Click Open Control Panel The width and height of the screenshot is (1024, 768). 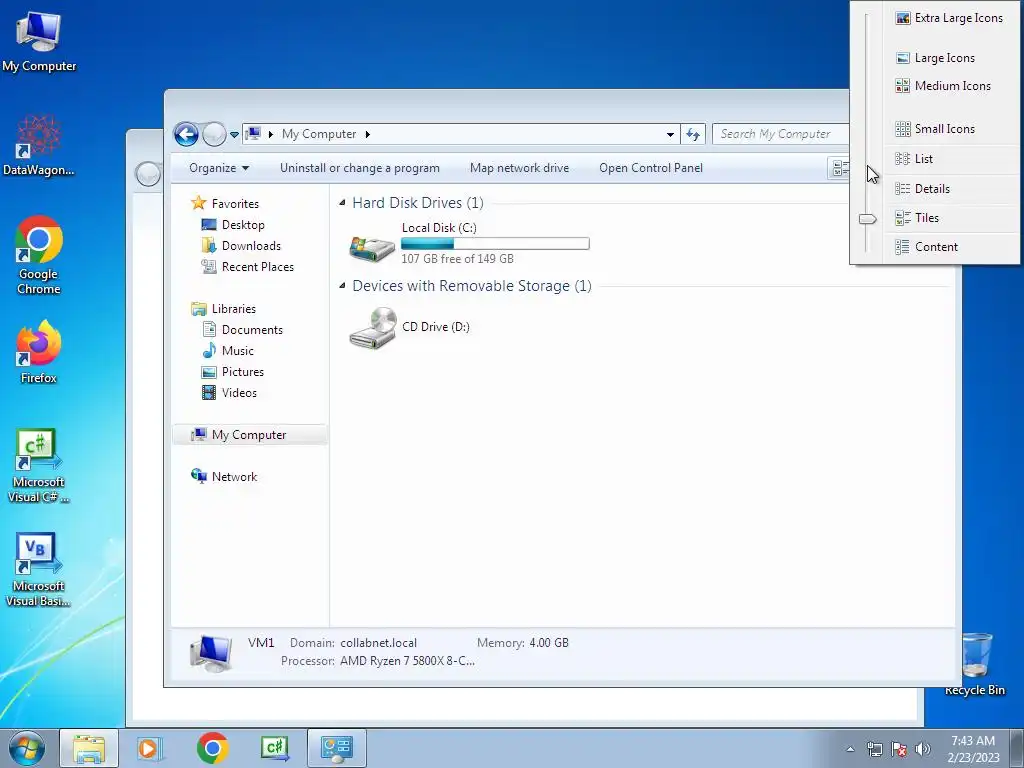(651, 168)
